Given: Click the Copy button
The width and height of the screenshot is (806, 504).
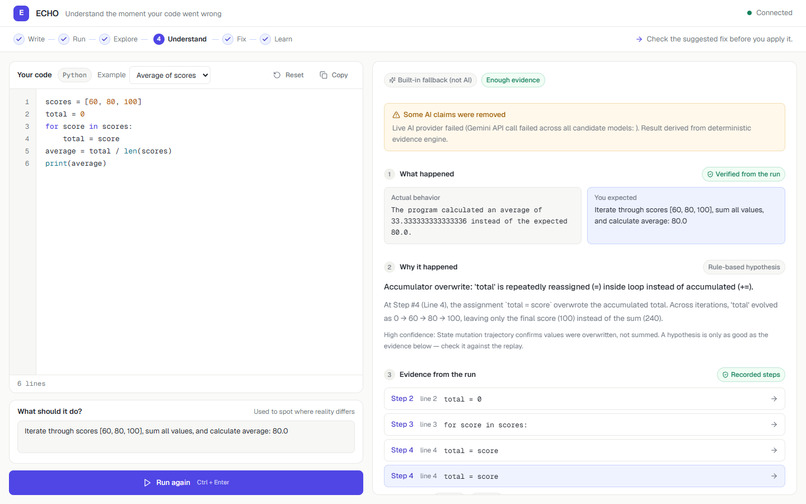Looking at the screenshot, I should tap(334, 75).
